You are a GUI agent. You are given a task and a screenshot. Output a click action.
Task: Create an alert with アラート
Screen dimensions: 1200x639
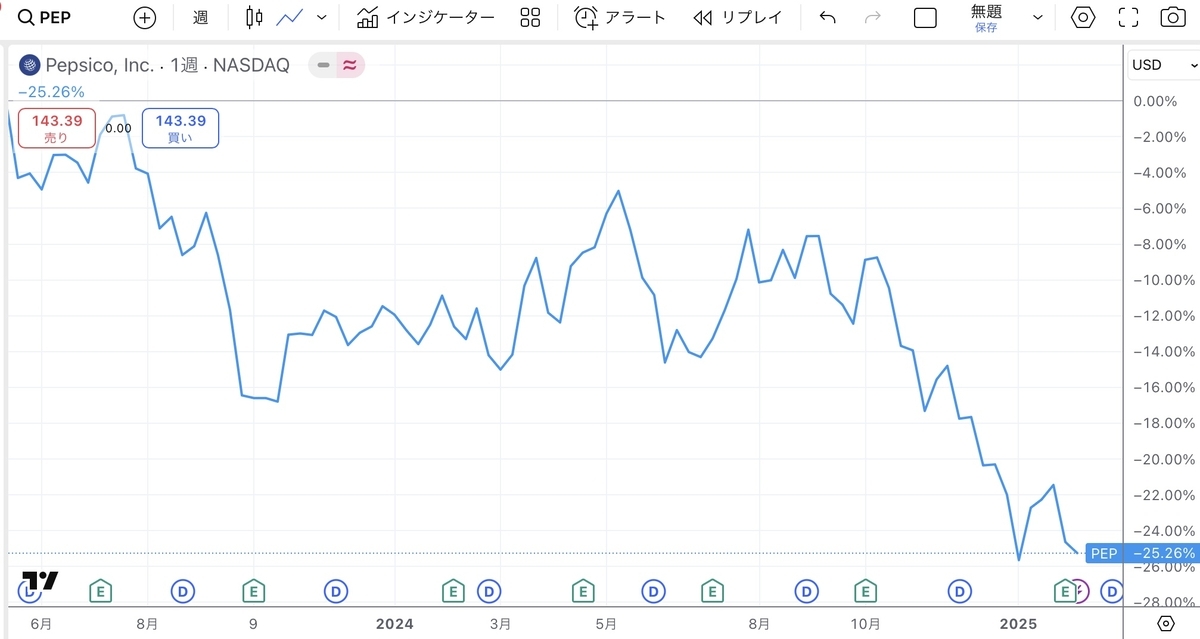tap(620, 17)
